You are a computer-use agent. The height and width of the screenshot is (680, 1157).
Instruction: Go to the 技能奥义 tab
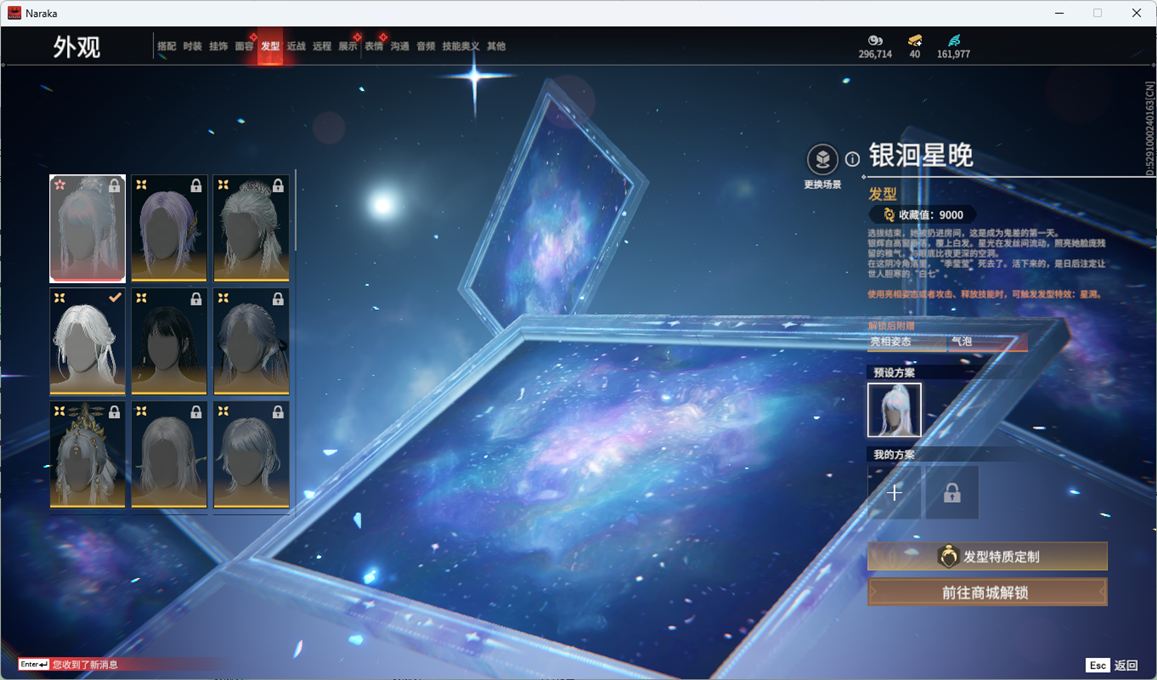pyautogui.click(x=461, y=46)
